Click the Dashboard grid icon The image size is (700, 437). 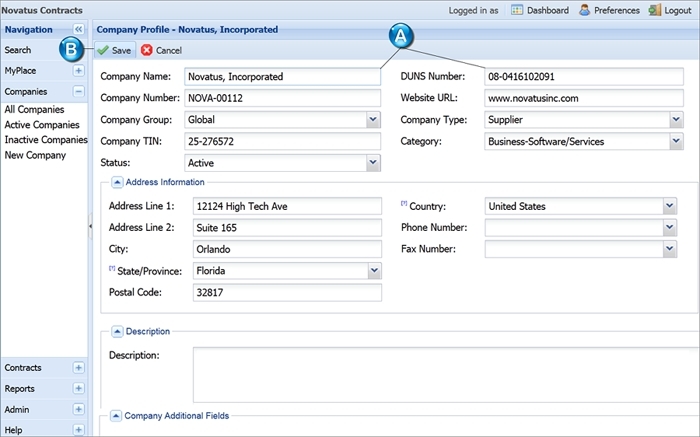[x=517, y=10]
